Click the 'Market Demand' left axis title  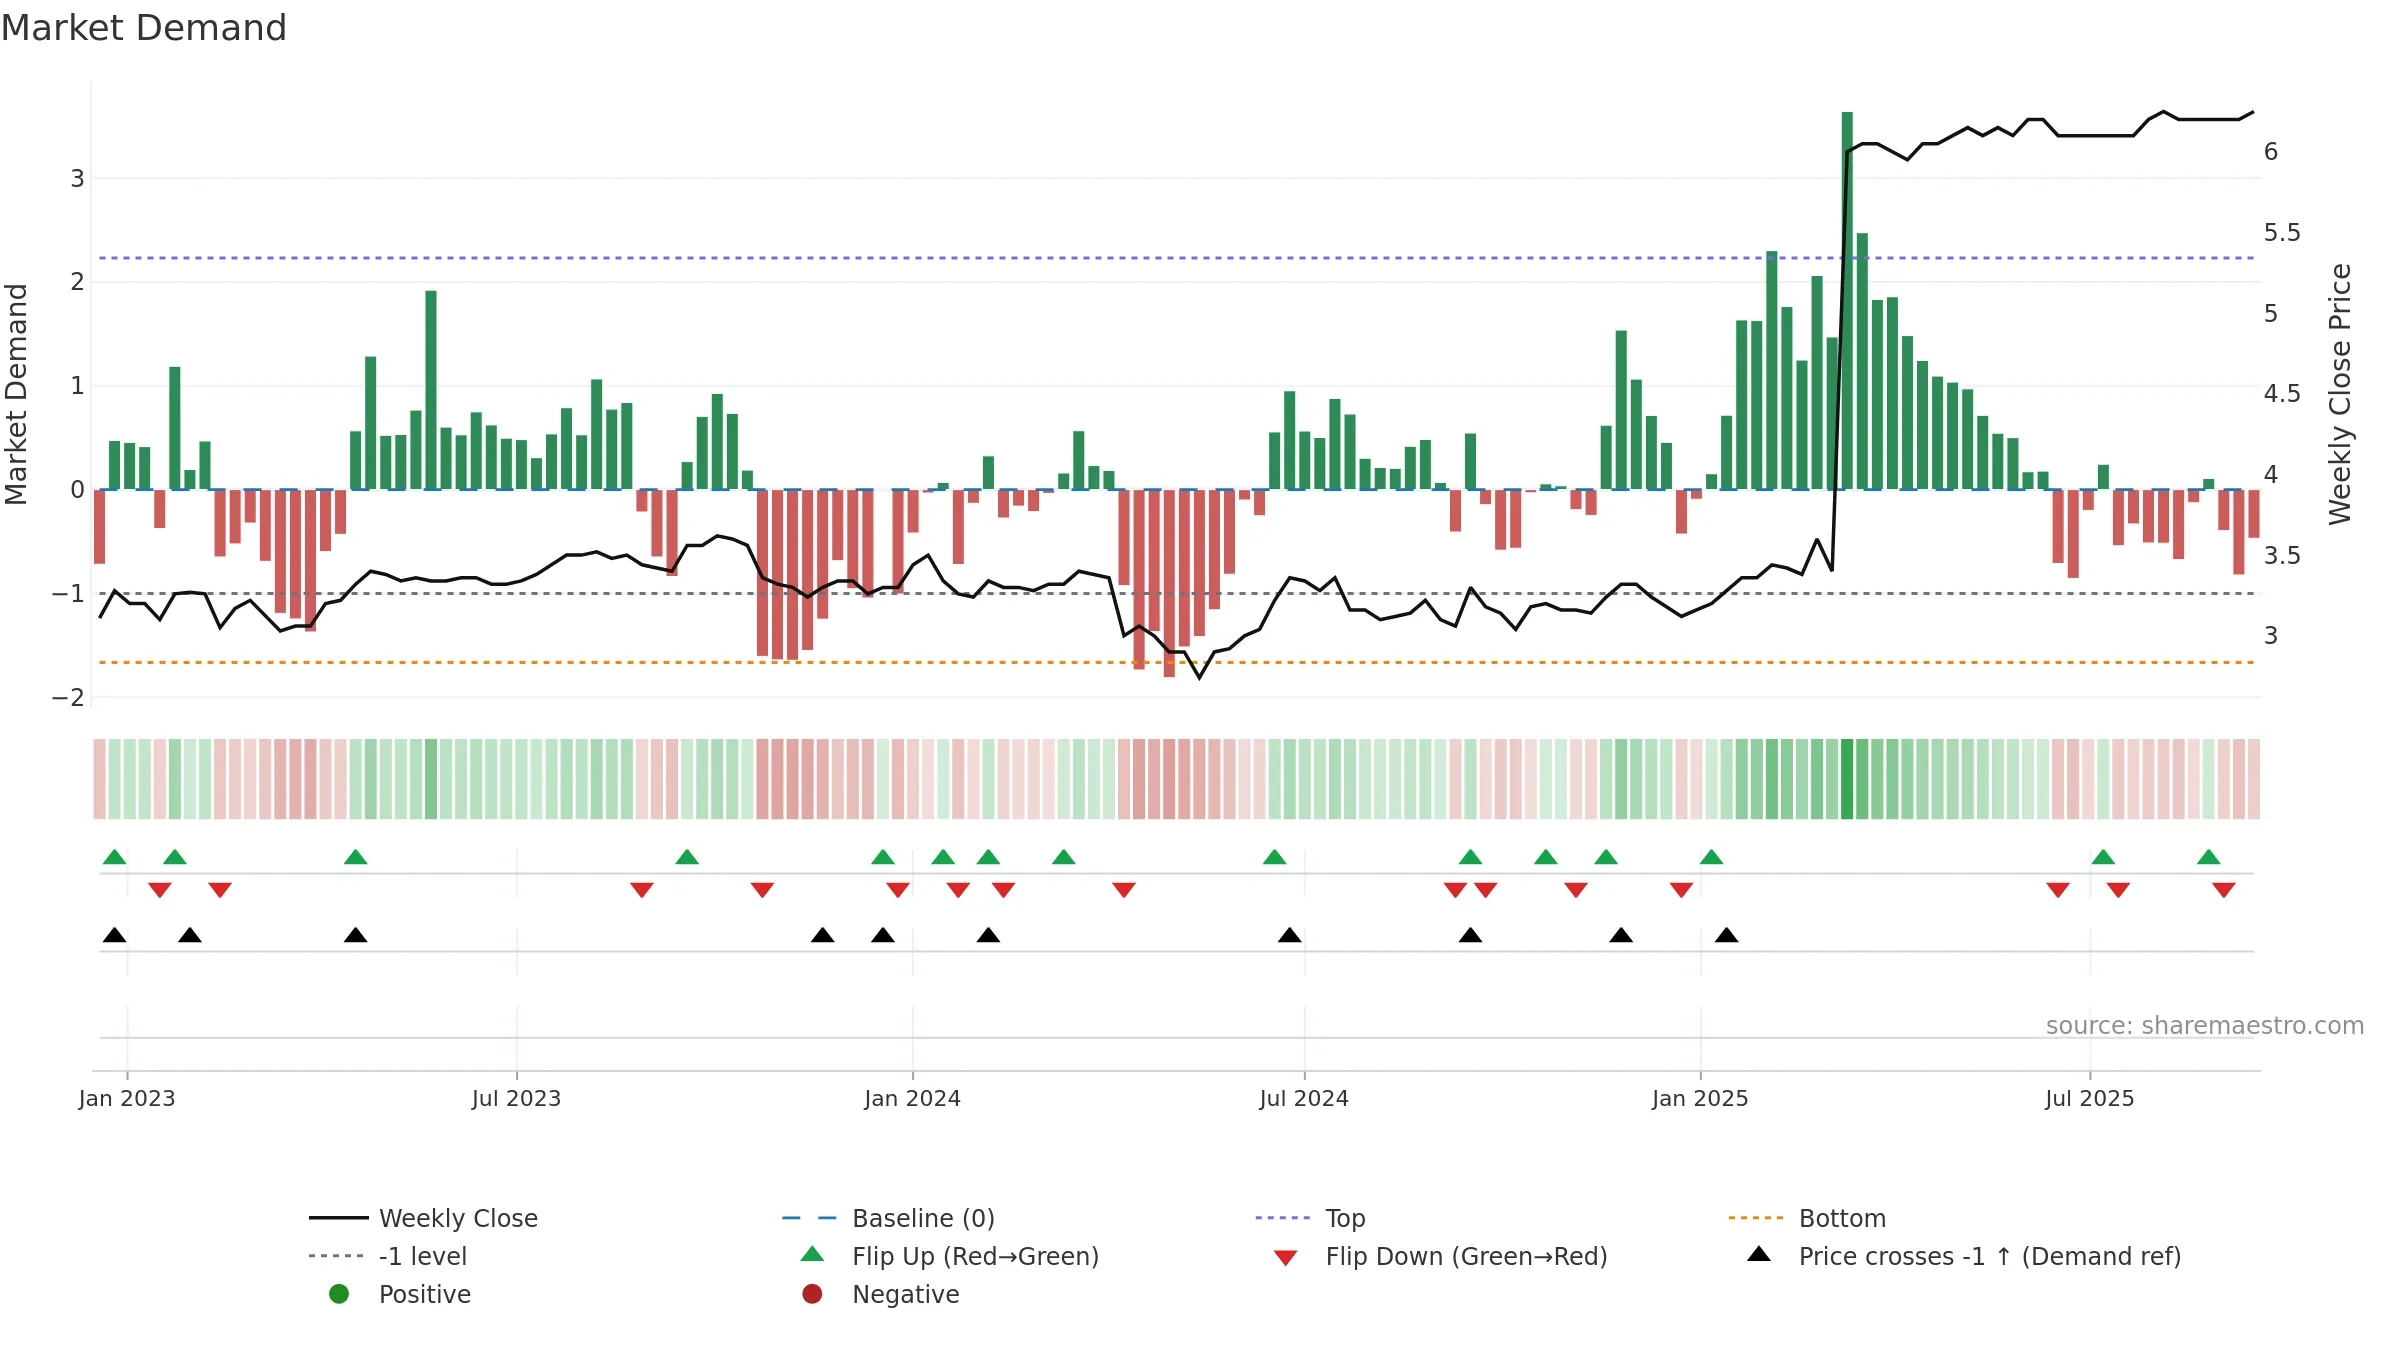point(16,394)
